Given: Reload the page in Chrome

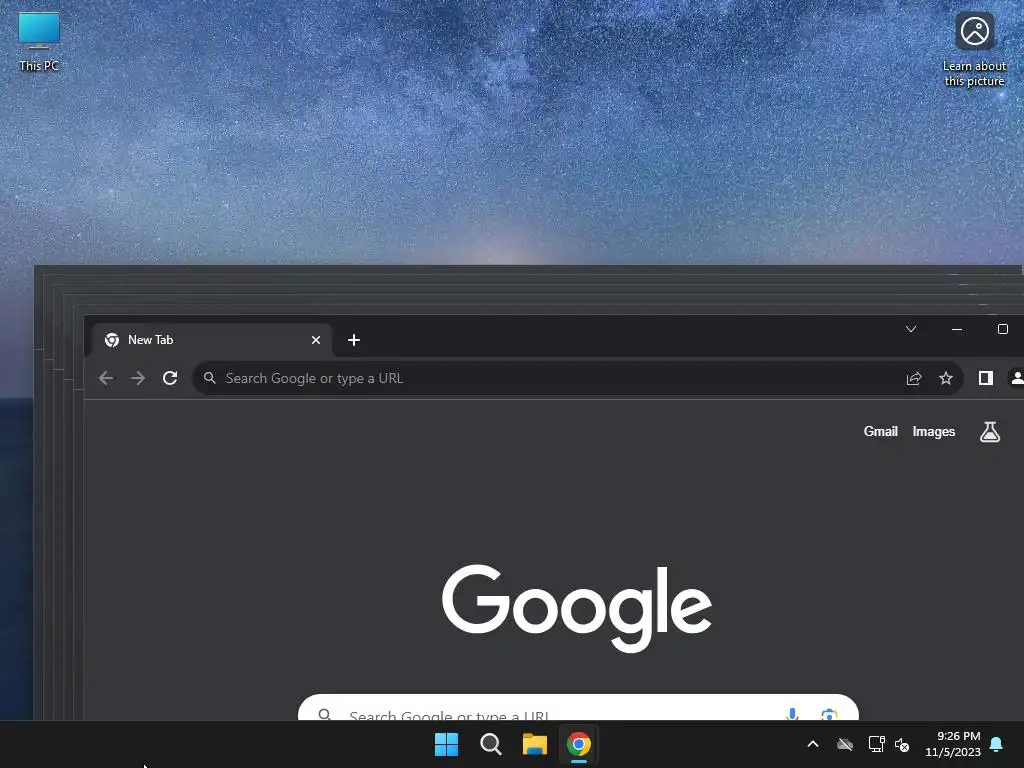Looking at the screenshot, I should pyautogui.click(x=170, y=378).
